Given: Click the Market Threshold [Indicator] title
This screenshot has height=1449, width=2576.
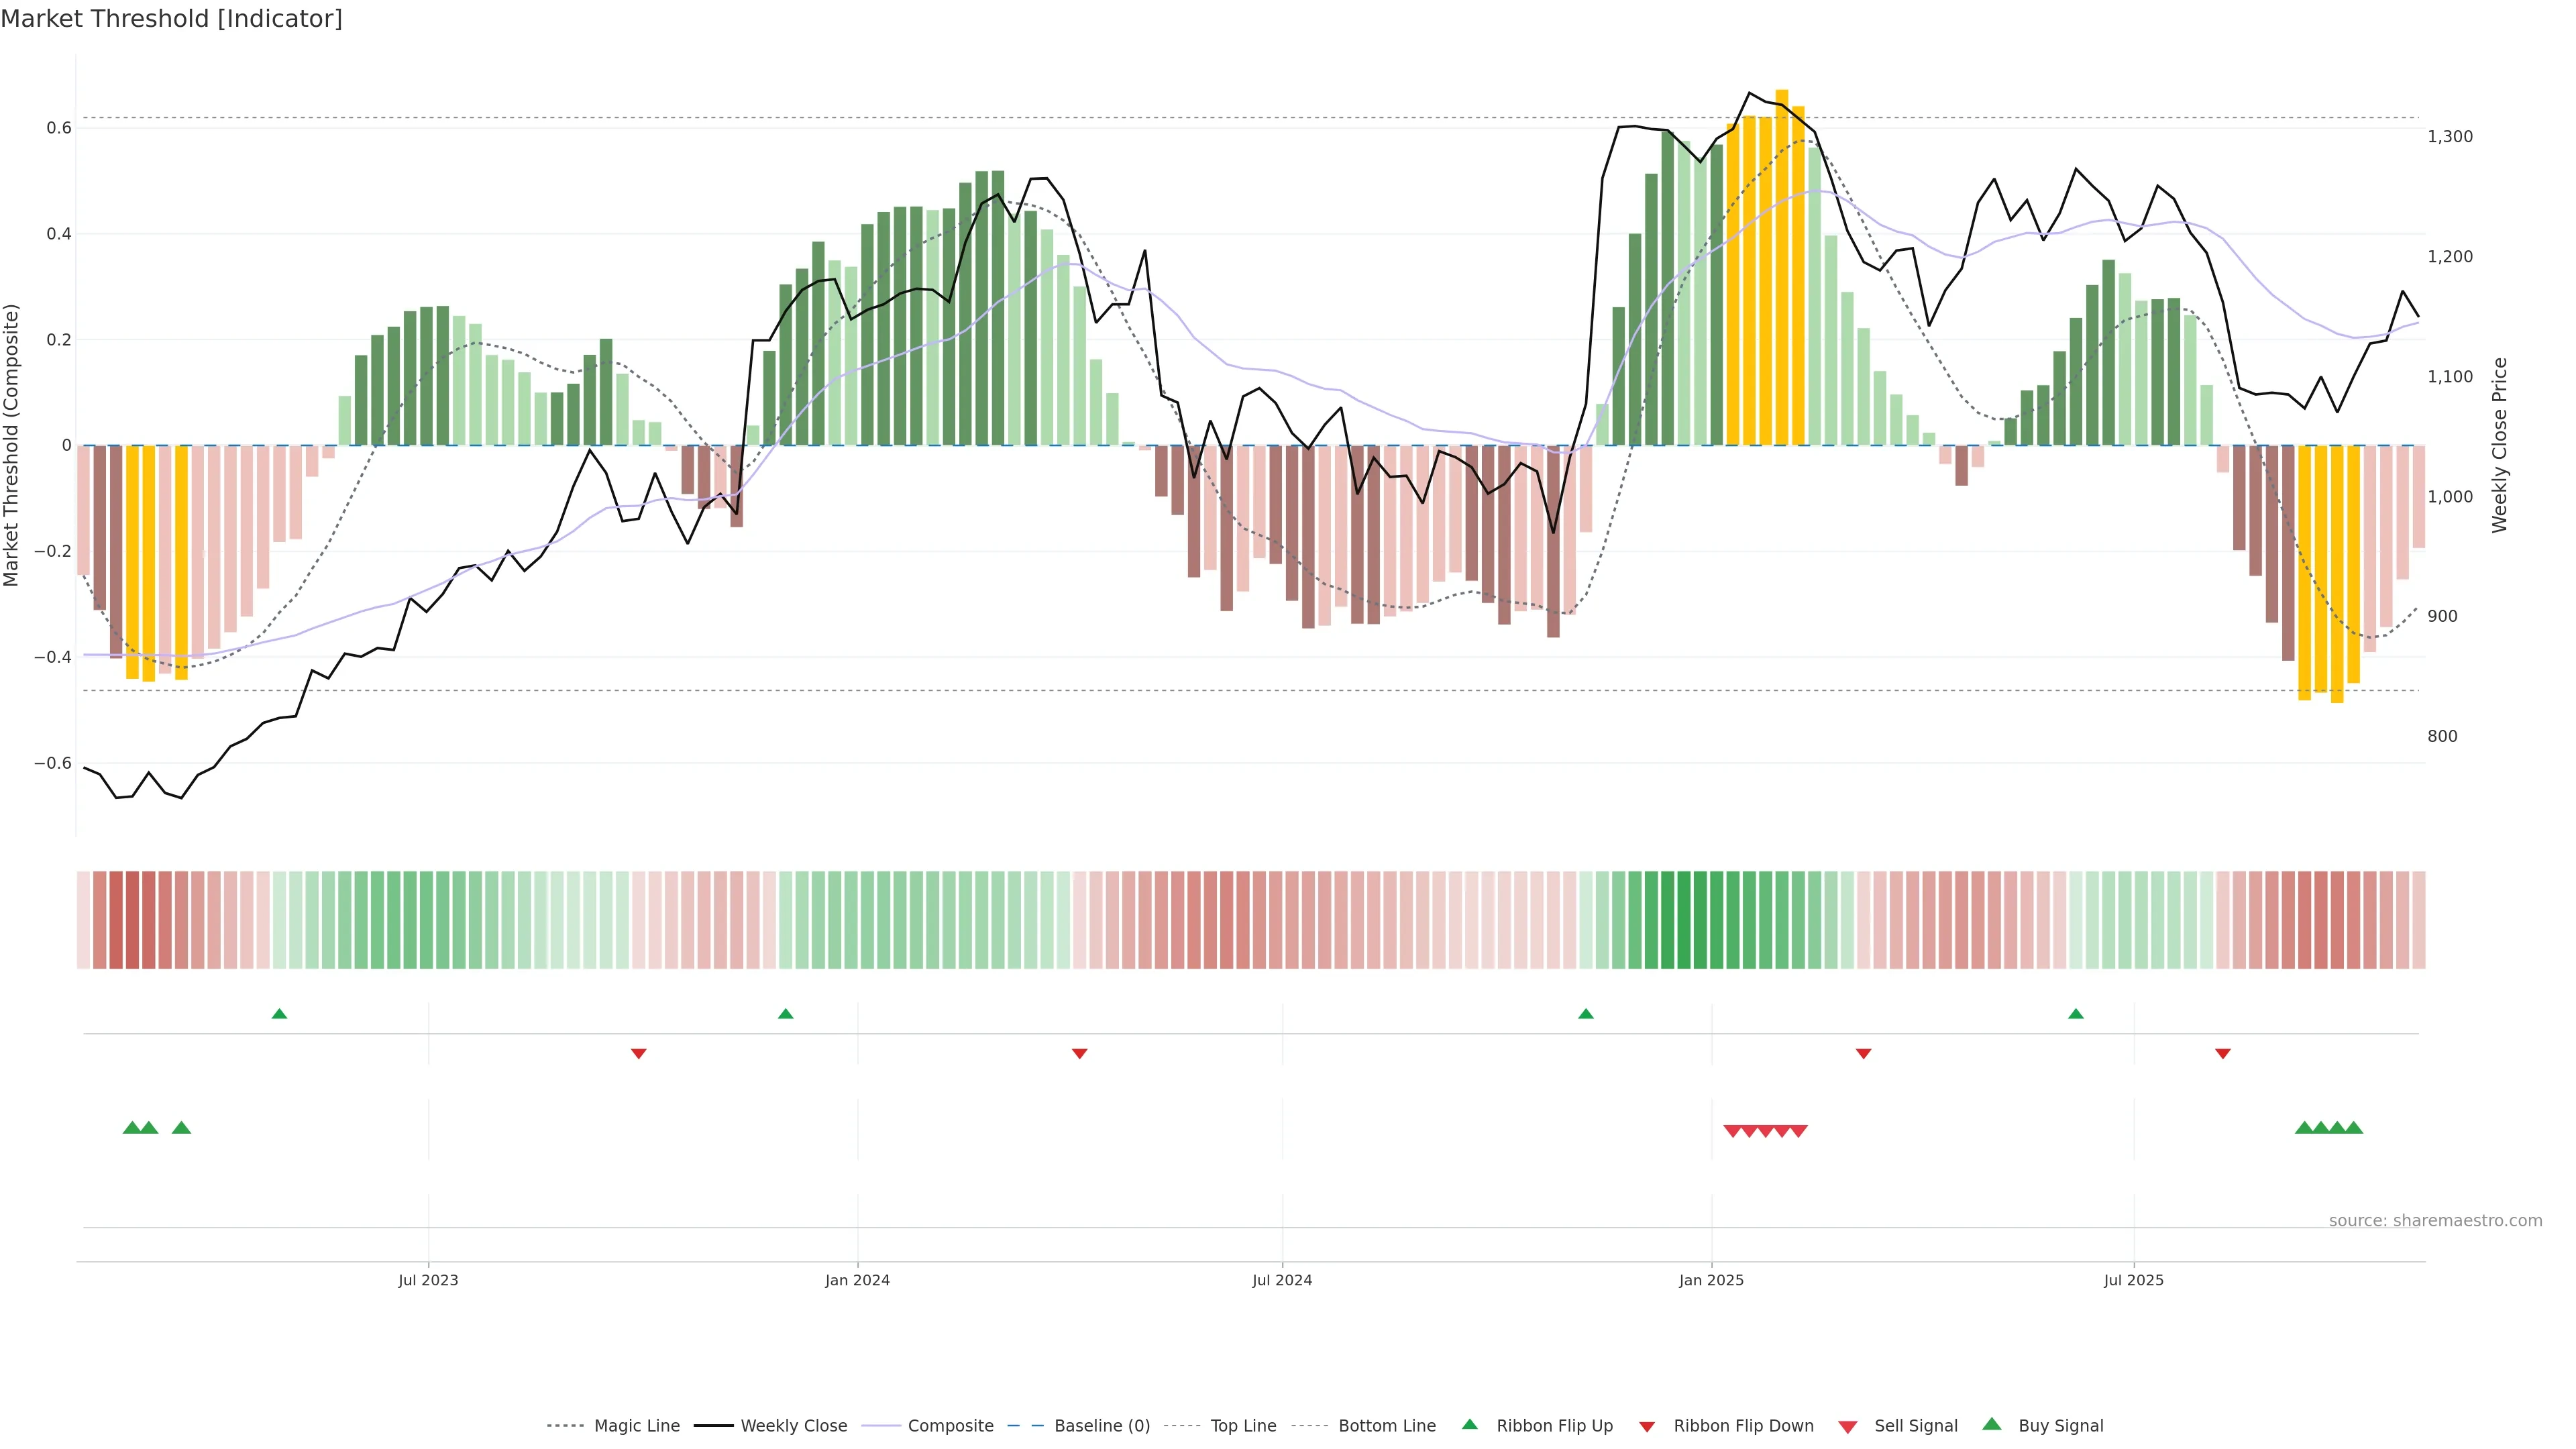Looking at the screenshot, I should tap(171, 19).
